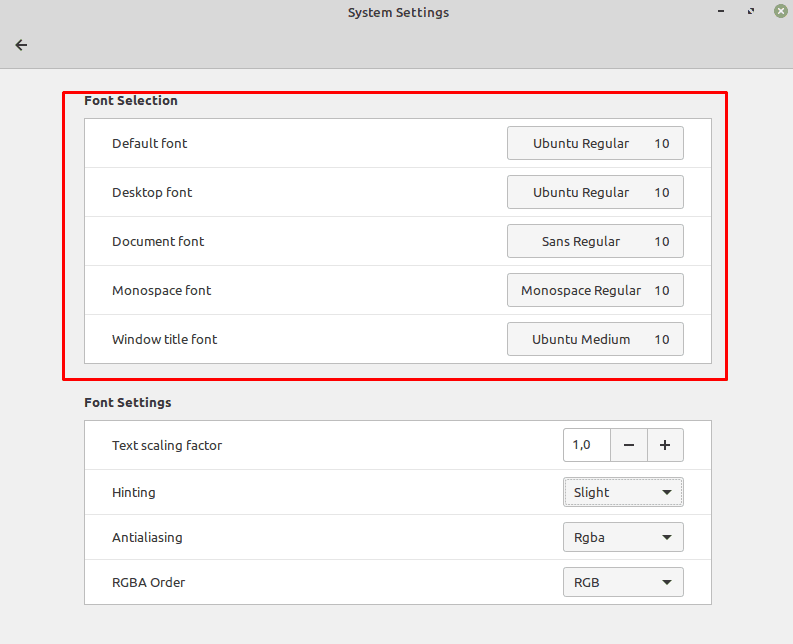Click the System Settings window title
This screenshot has width=793, height=644.
point(399,13)
